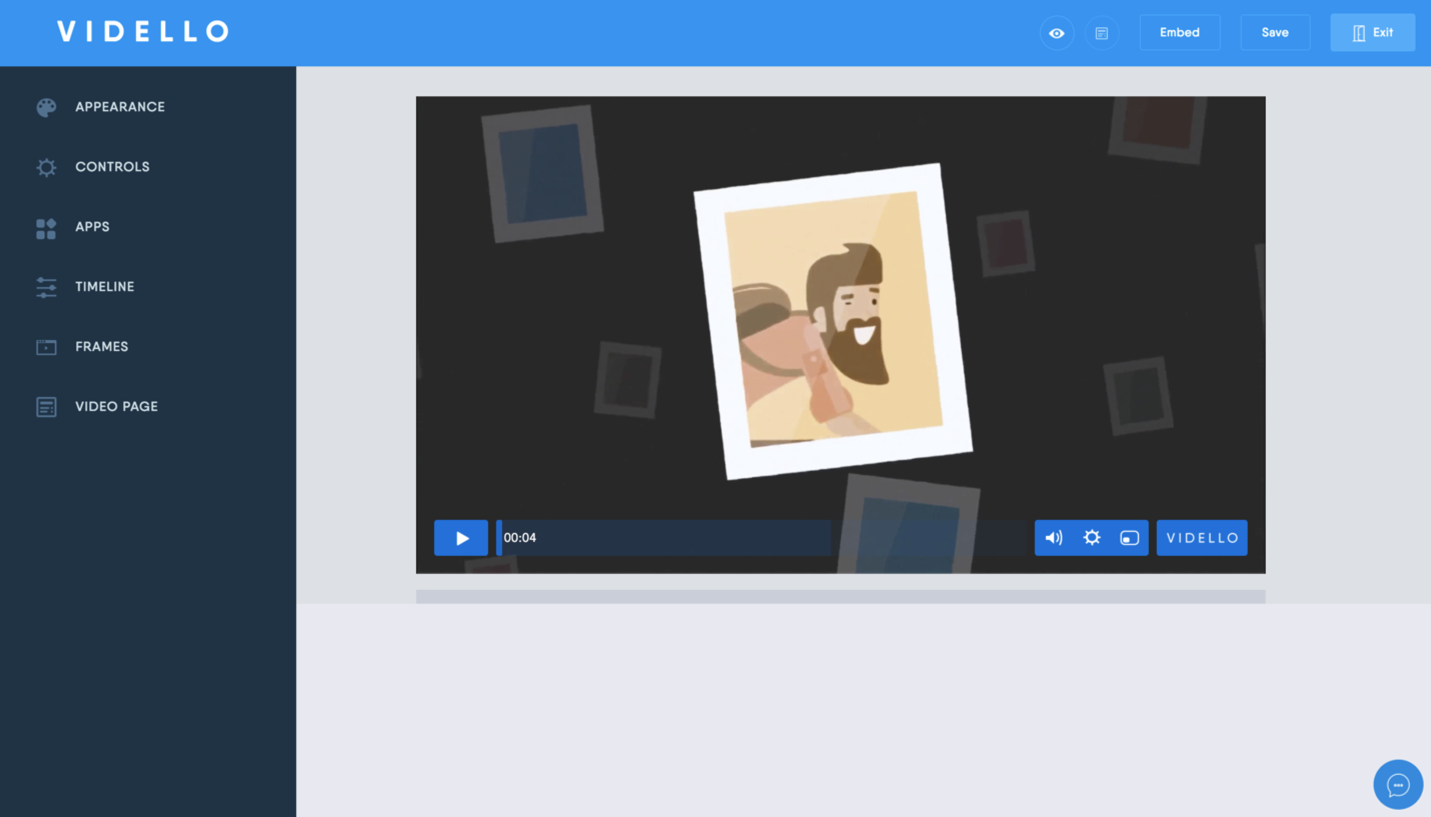Click the frame icon beside Frames

tap(46, 347)
